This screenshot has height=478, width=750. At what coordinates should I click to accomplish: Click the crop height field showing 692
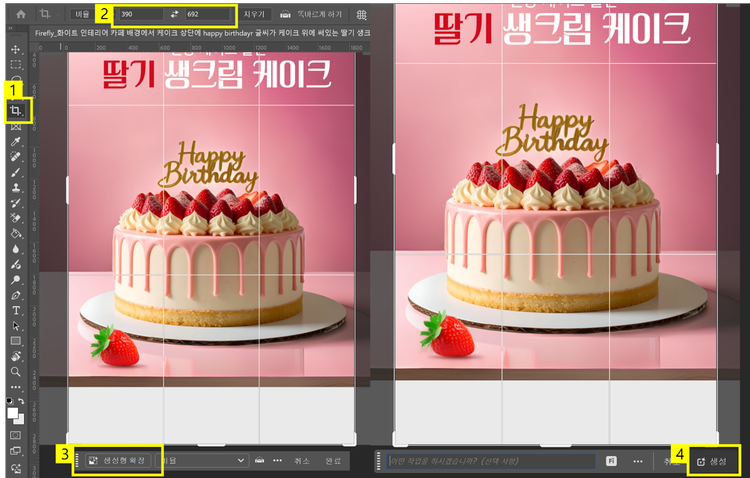[x=208, y=14]
